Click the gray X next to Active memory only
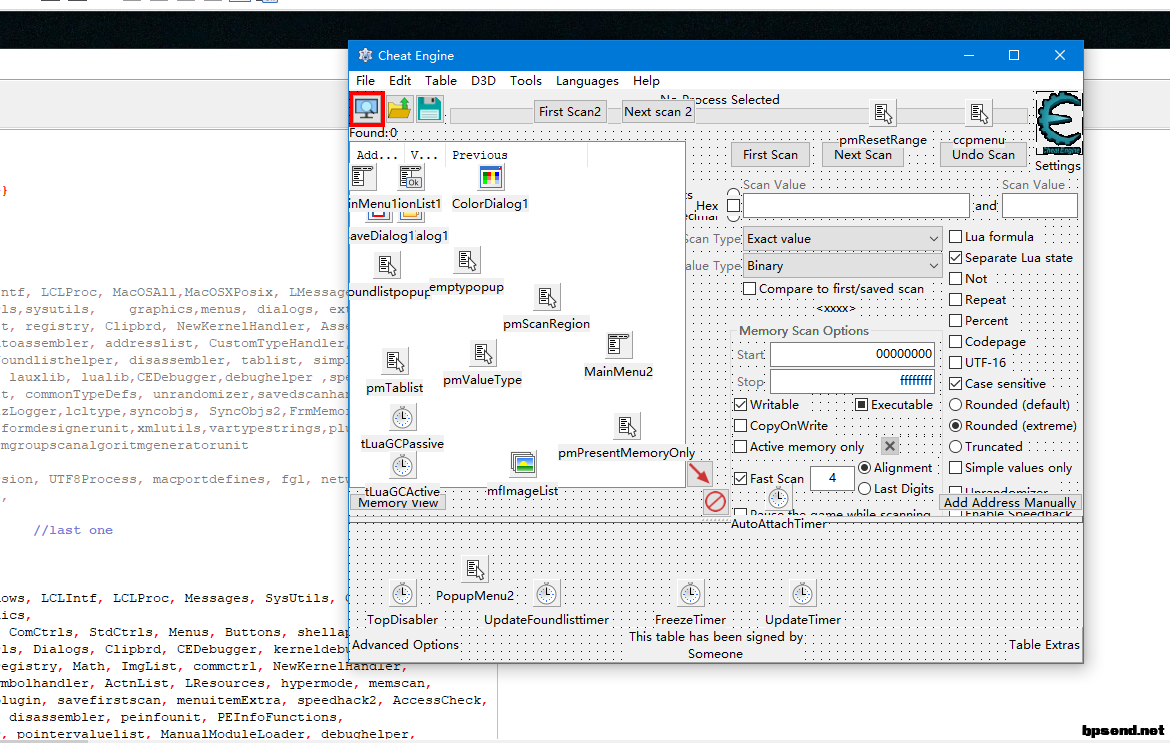Image resolution: width=1170 pixels, height=743 pixels. coord(889,446)
